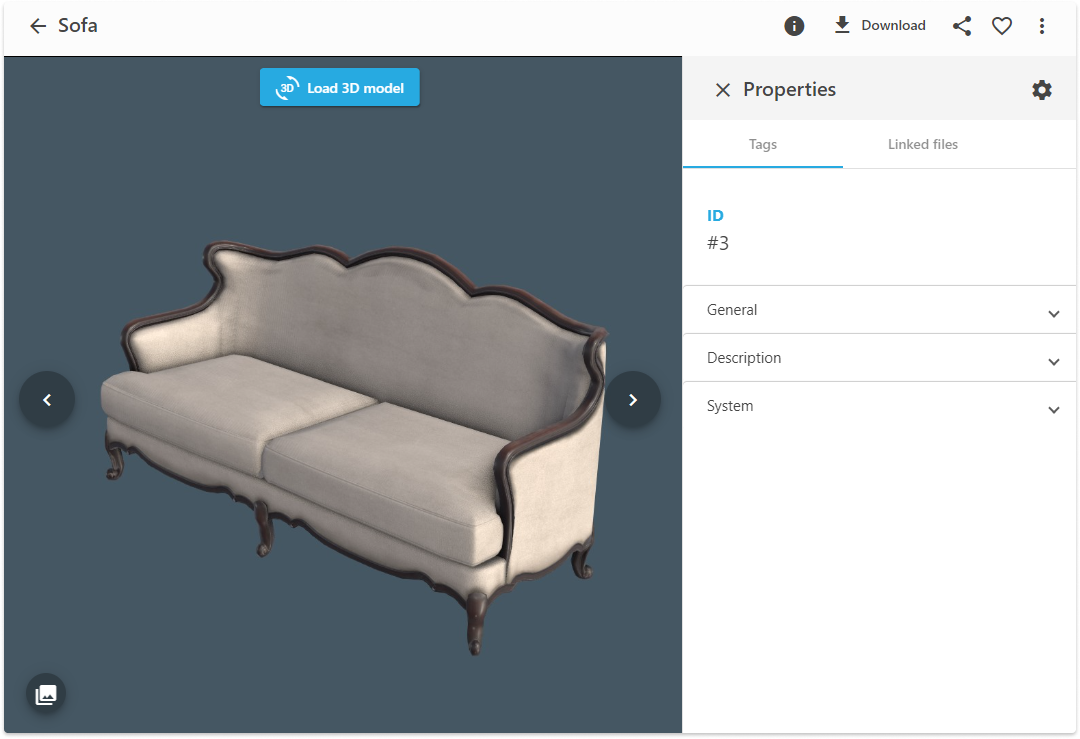Switch to the Linked files tab
Screen dimensions: 1080x739
(922, 145)
